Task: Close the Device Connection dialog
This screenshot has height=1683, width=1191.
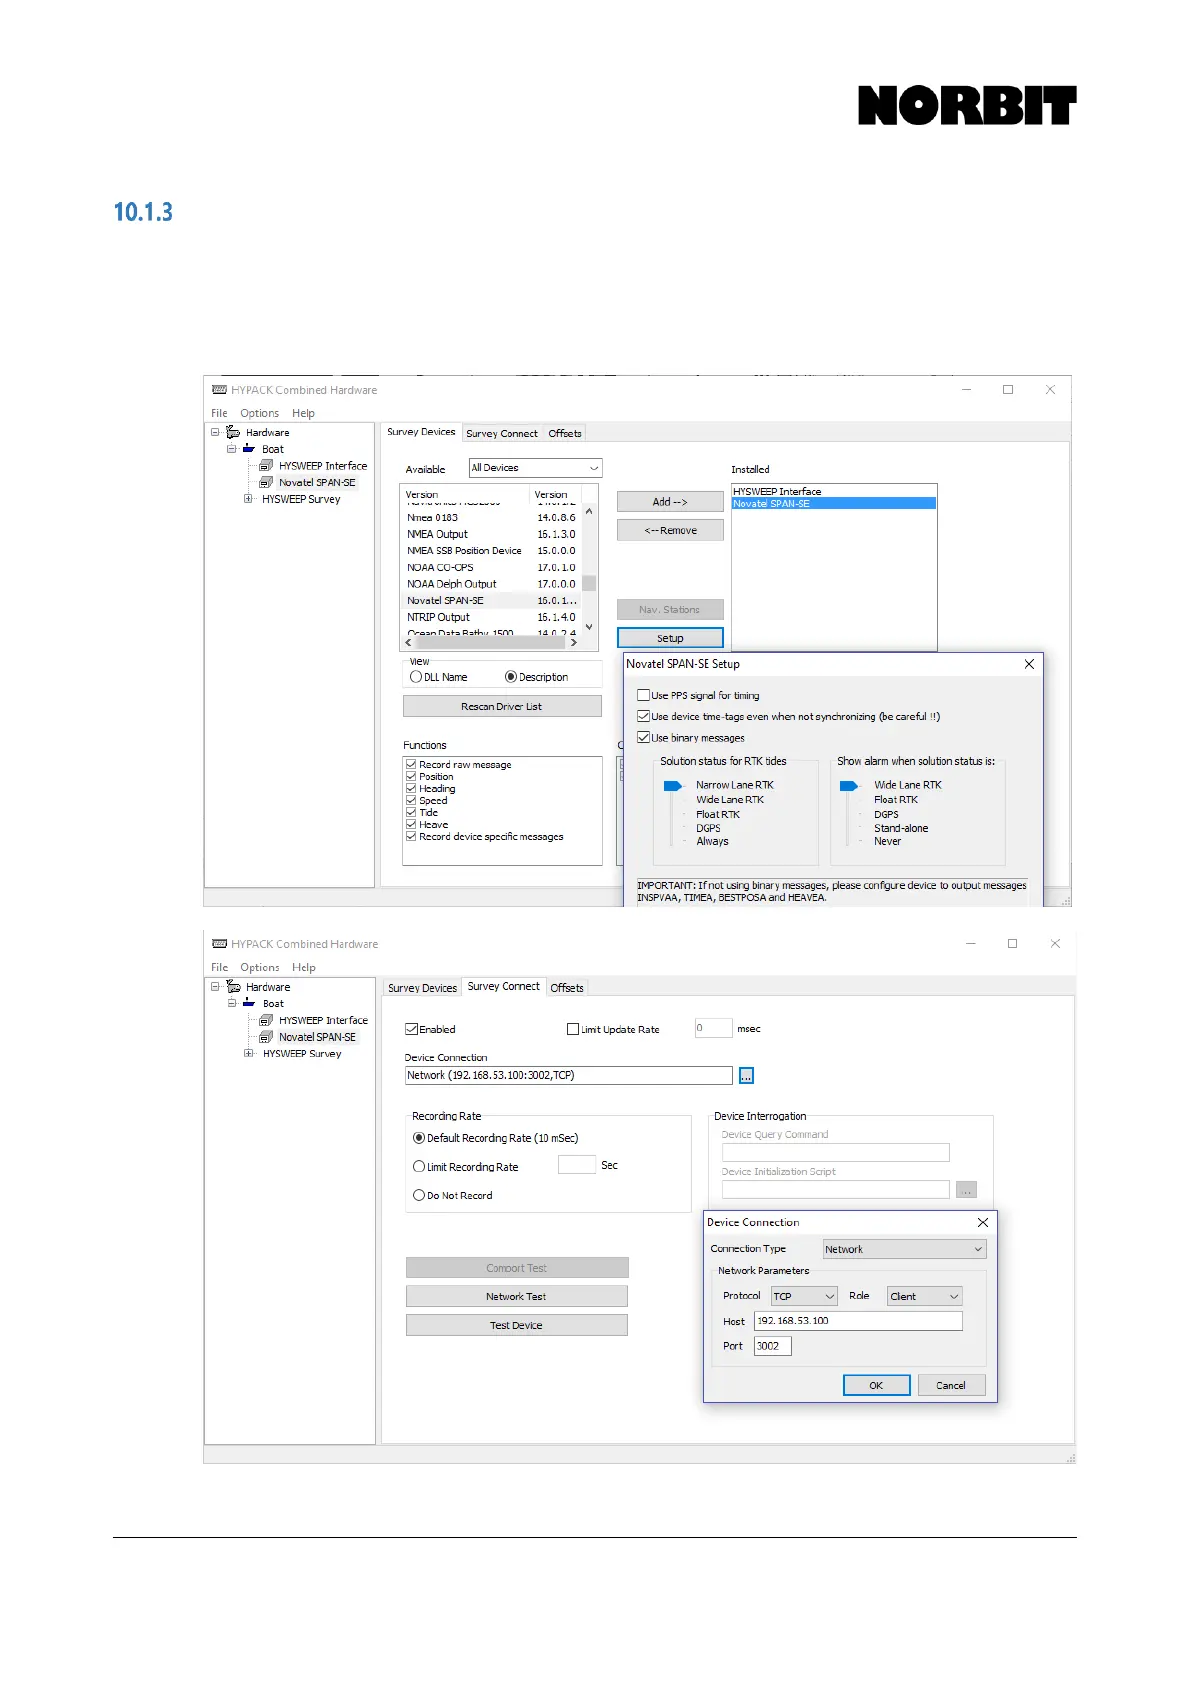Action: click(x=983, y=1222)
